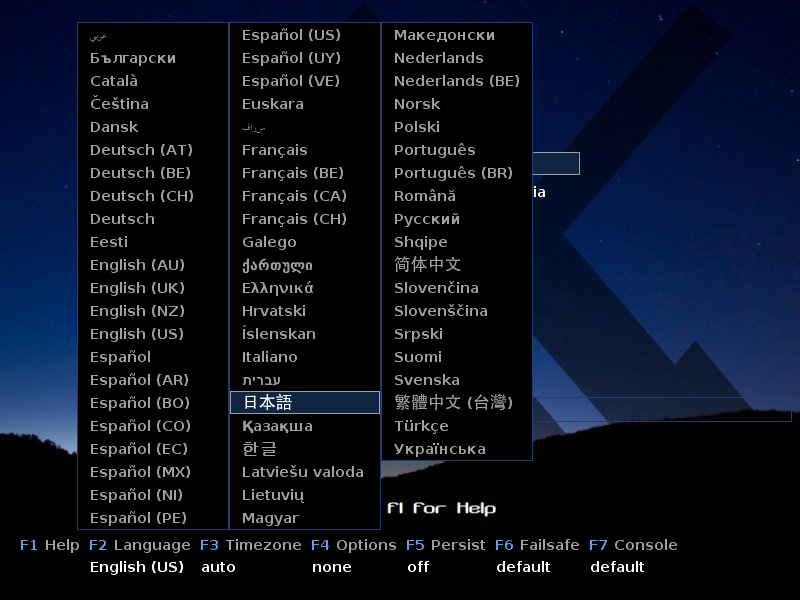Image resolution: width=800 pixels, height=600 pixels.
Task: Choose 繁體中文 (台灣) language
Action: [x=453, y=403]
